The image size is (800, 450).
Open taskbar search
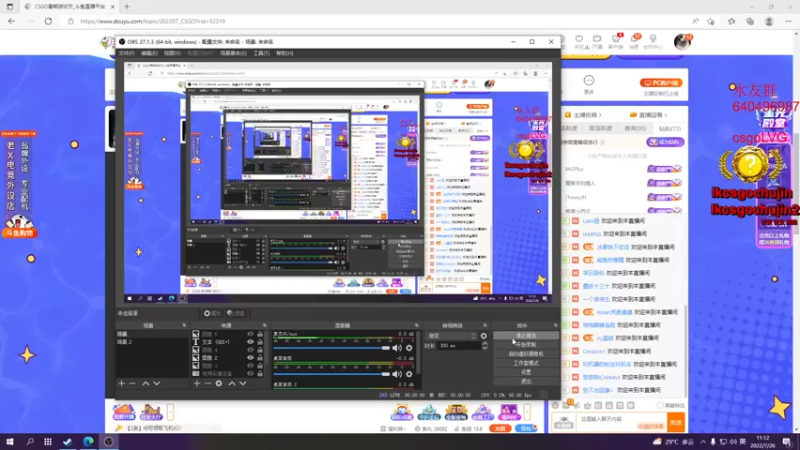click(x=30, y=442)
